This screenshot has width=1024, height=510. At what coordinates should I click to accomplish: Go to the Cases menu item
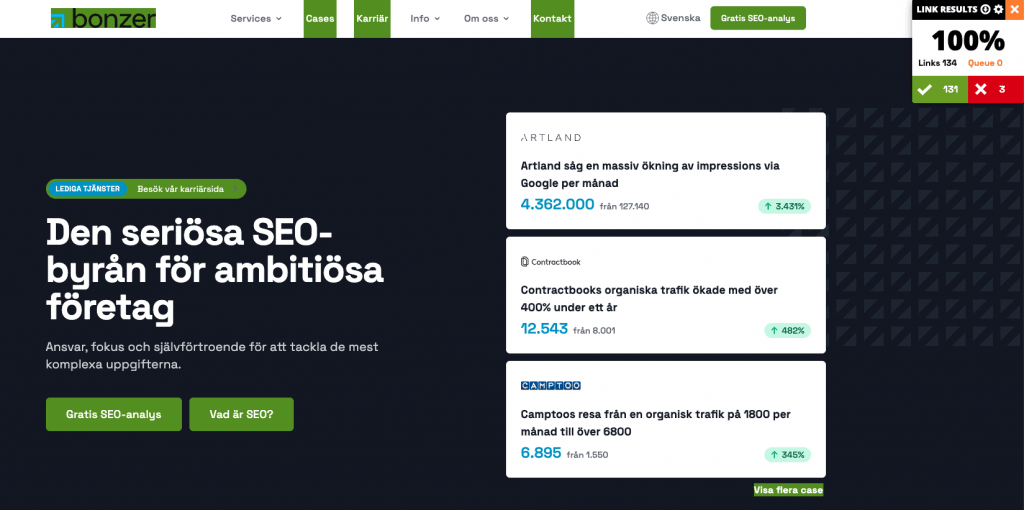tap(320, 18)
